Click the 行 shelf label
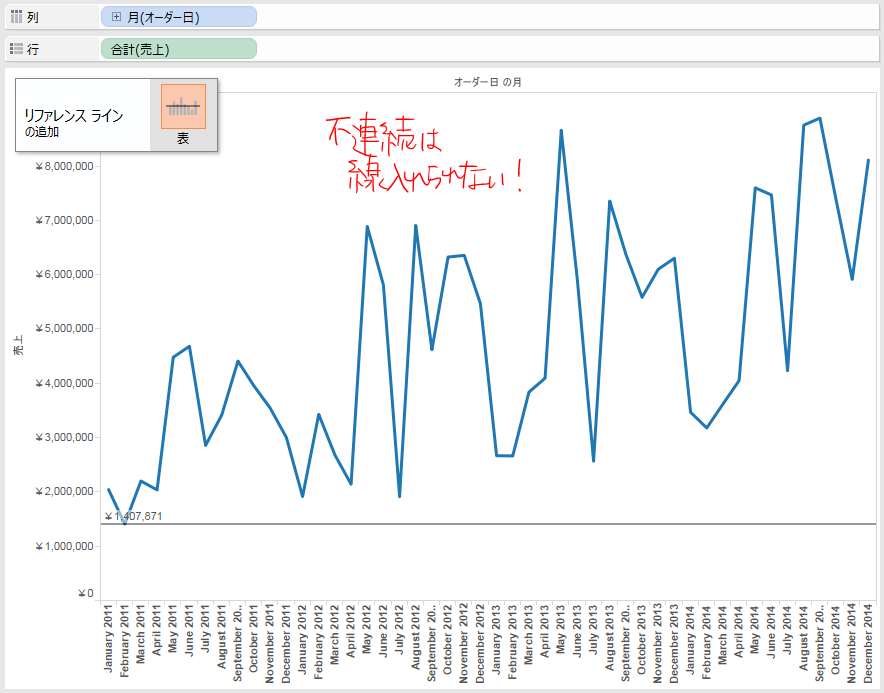 [33, 50]
